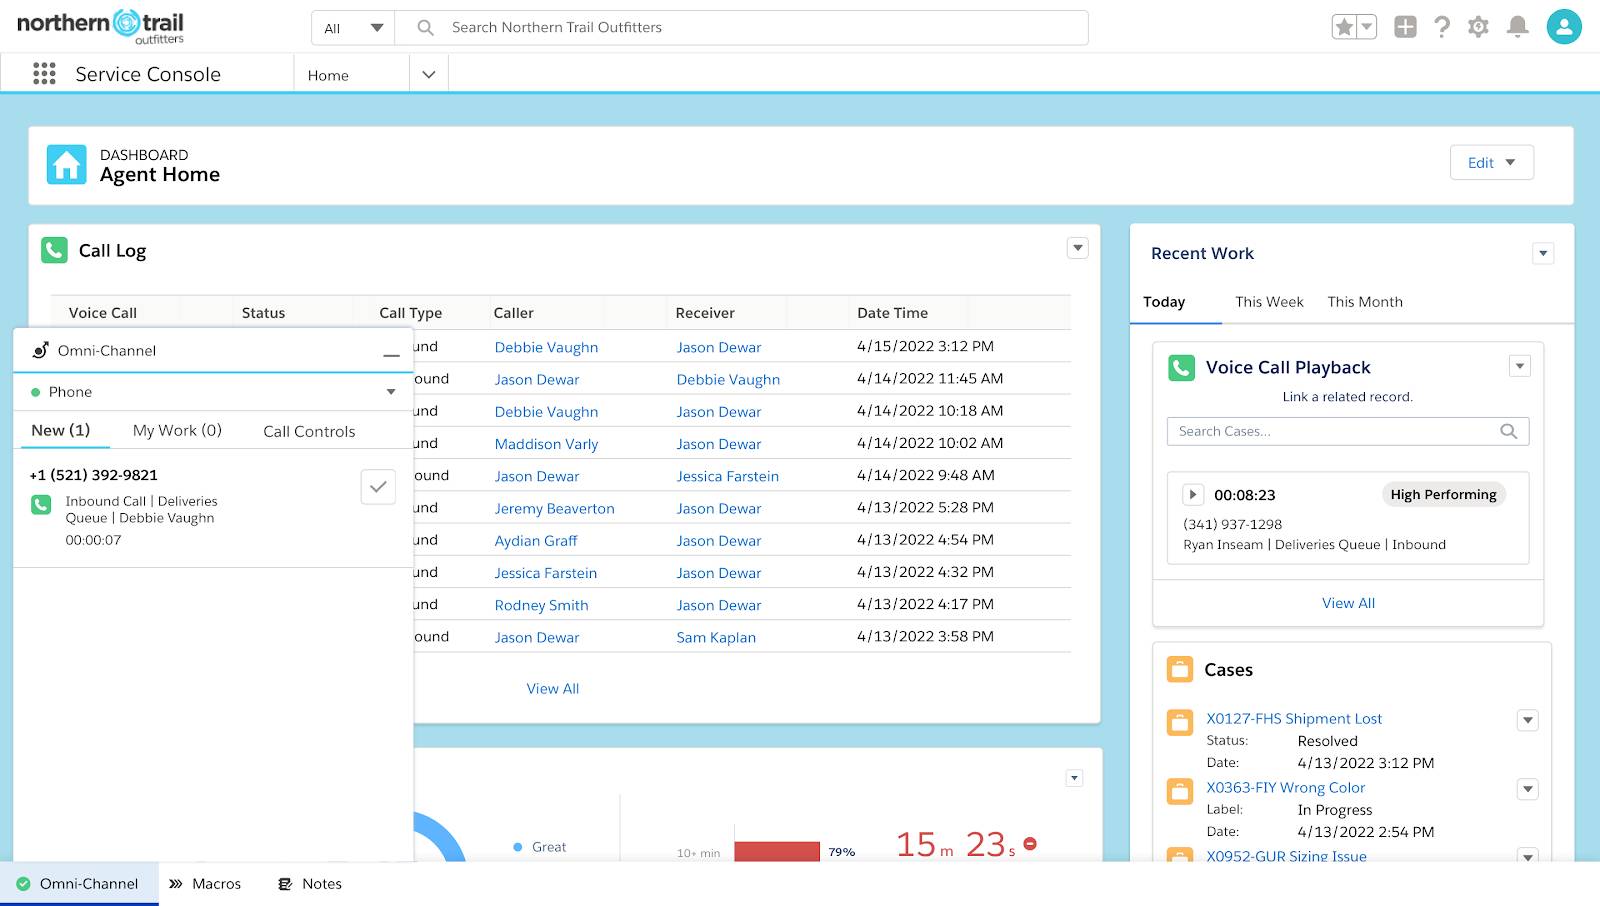This screenshot has width=1600, height=906.
Task: Sort by the Caller column header
Action: [513, 313]
